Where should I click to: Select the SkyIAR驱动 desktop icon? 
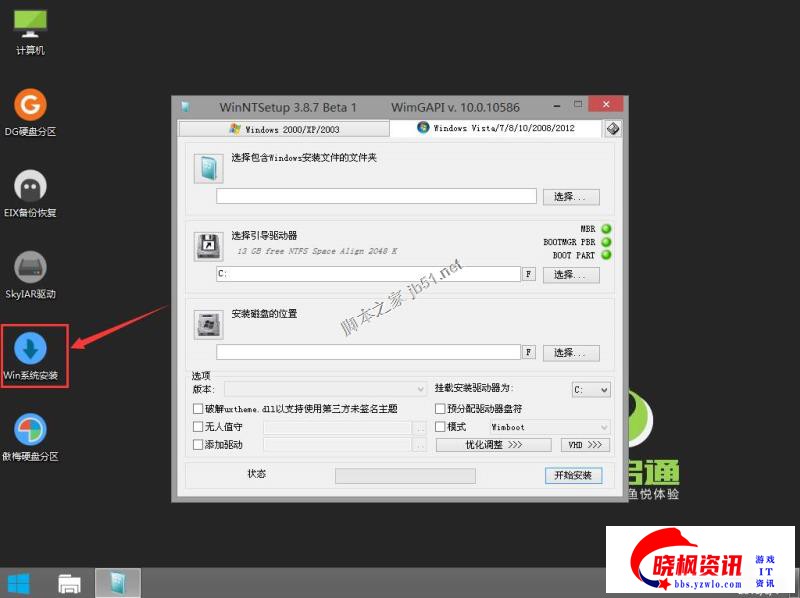[31, 268]
